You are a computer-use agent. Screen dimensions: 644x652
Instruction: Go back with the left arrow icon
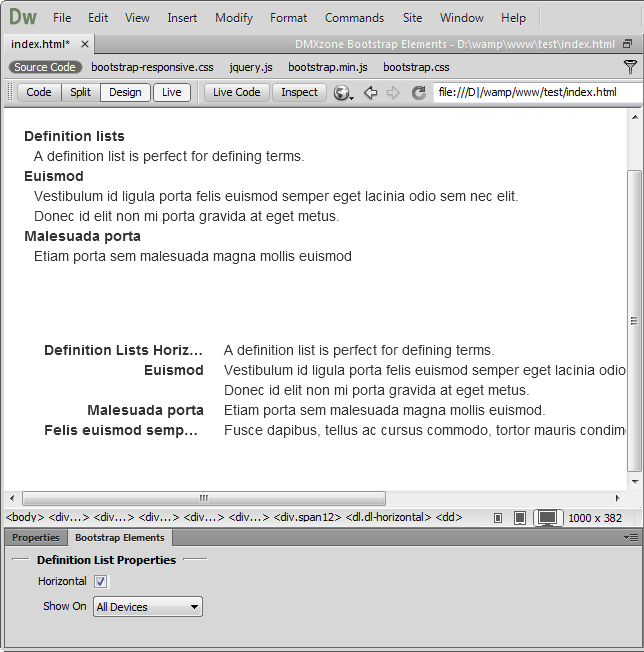(370, 92)
